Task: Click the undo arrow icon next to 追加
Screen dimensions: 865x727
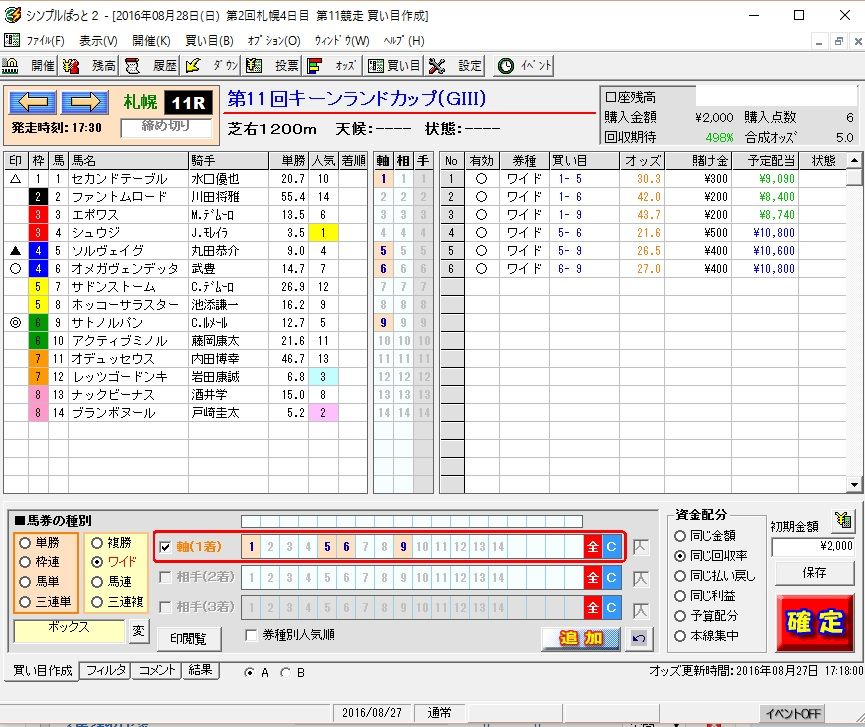Action: [x=639, y=638]
